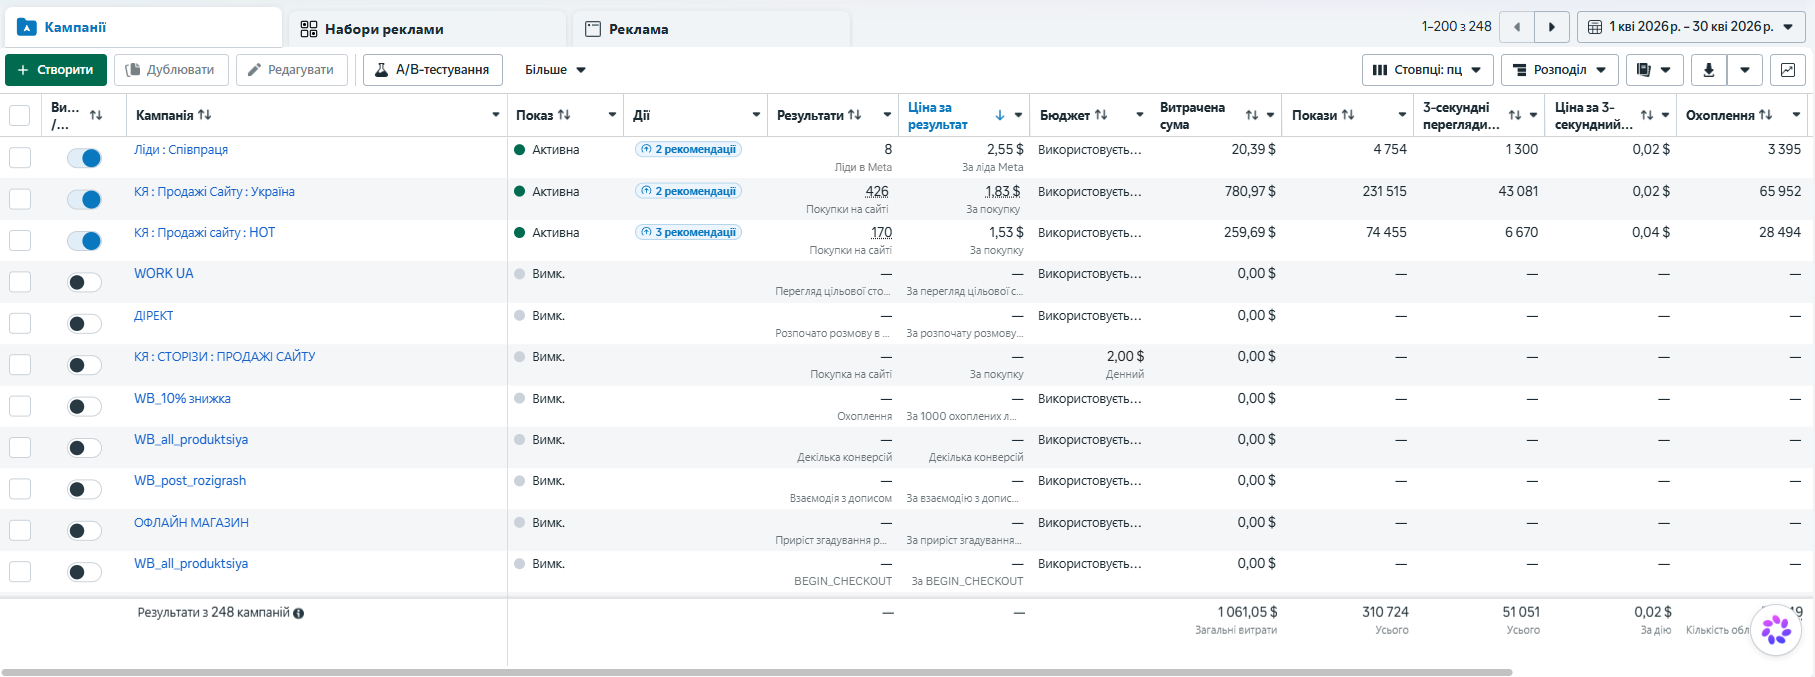Open the charts view icon
Image resolution: width=1815 pixels, height=677 pixels.
pyautogui.click(x=1787, y=70)
